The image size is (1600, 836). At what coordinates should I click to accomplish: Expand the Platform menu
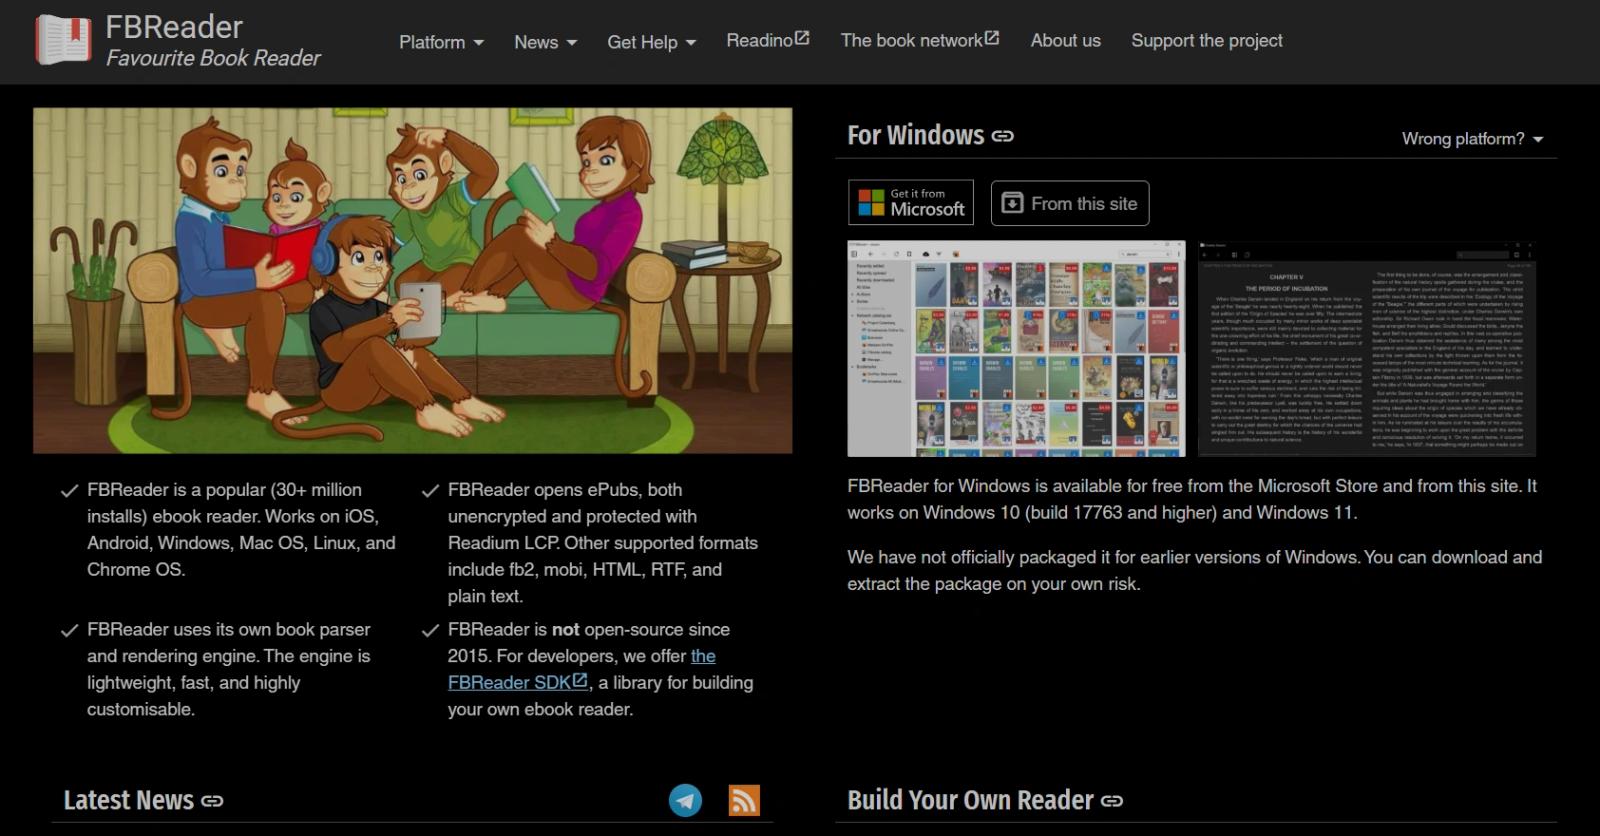[x=441, y=42]
